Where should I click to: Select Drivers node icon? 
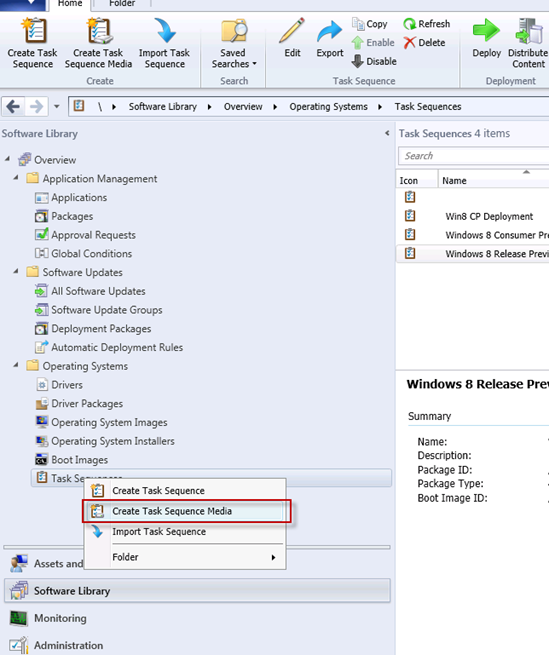[x=41, y=385]
